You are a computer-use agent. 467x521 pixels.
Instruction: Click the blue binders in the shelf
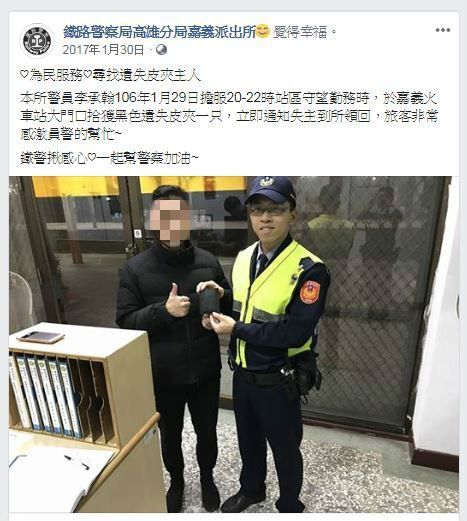click(46, 395)
